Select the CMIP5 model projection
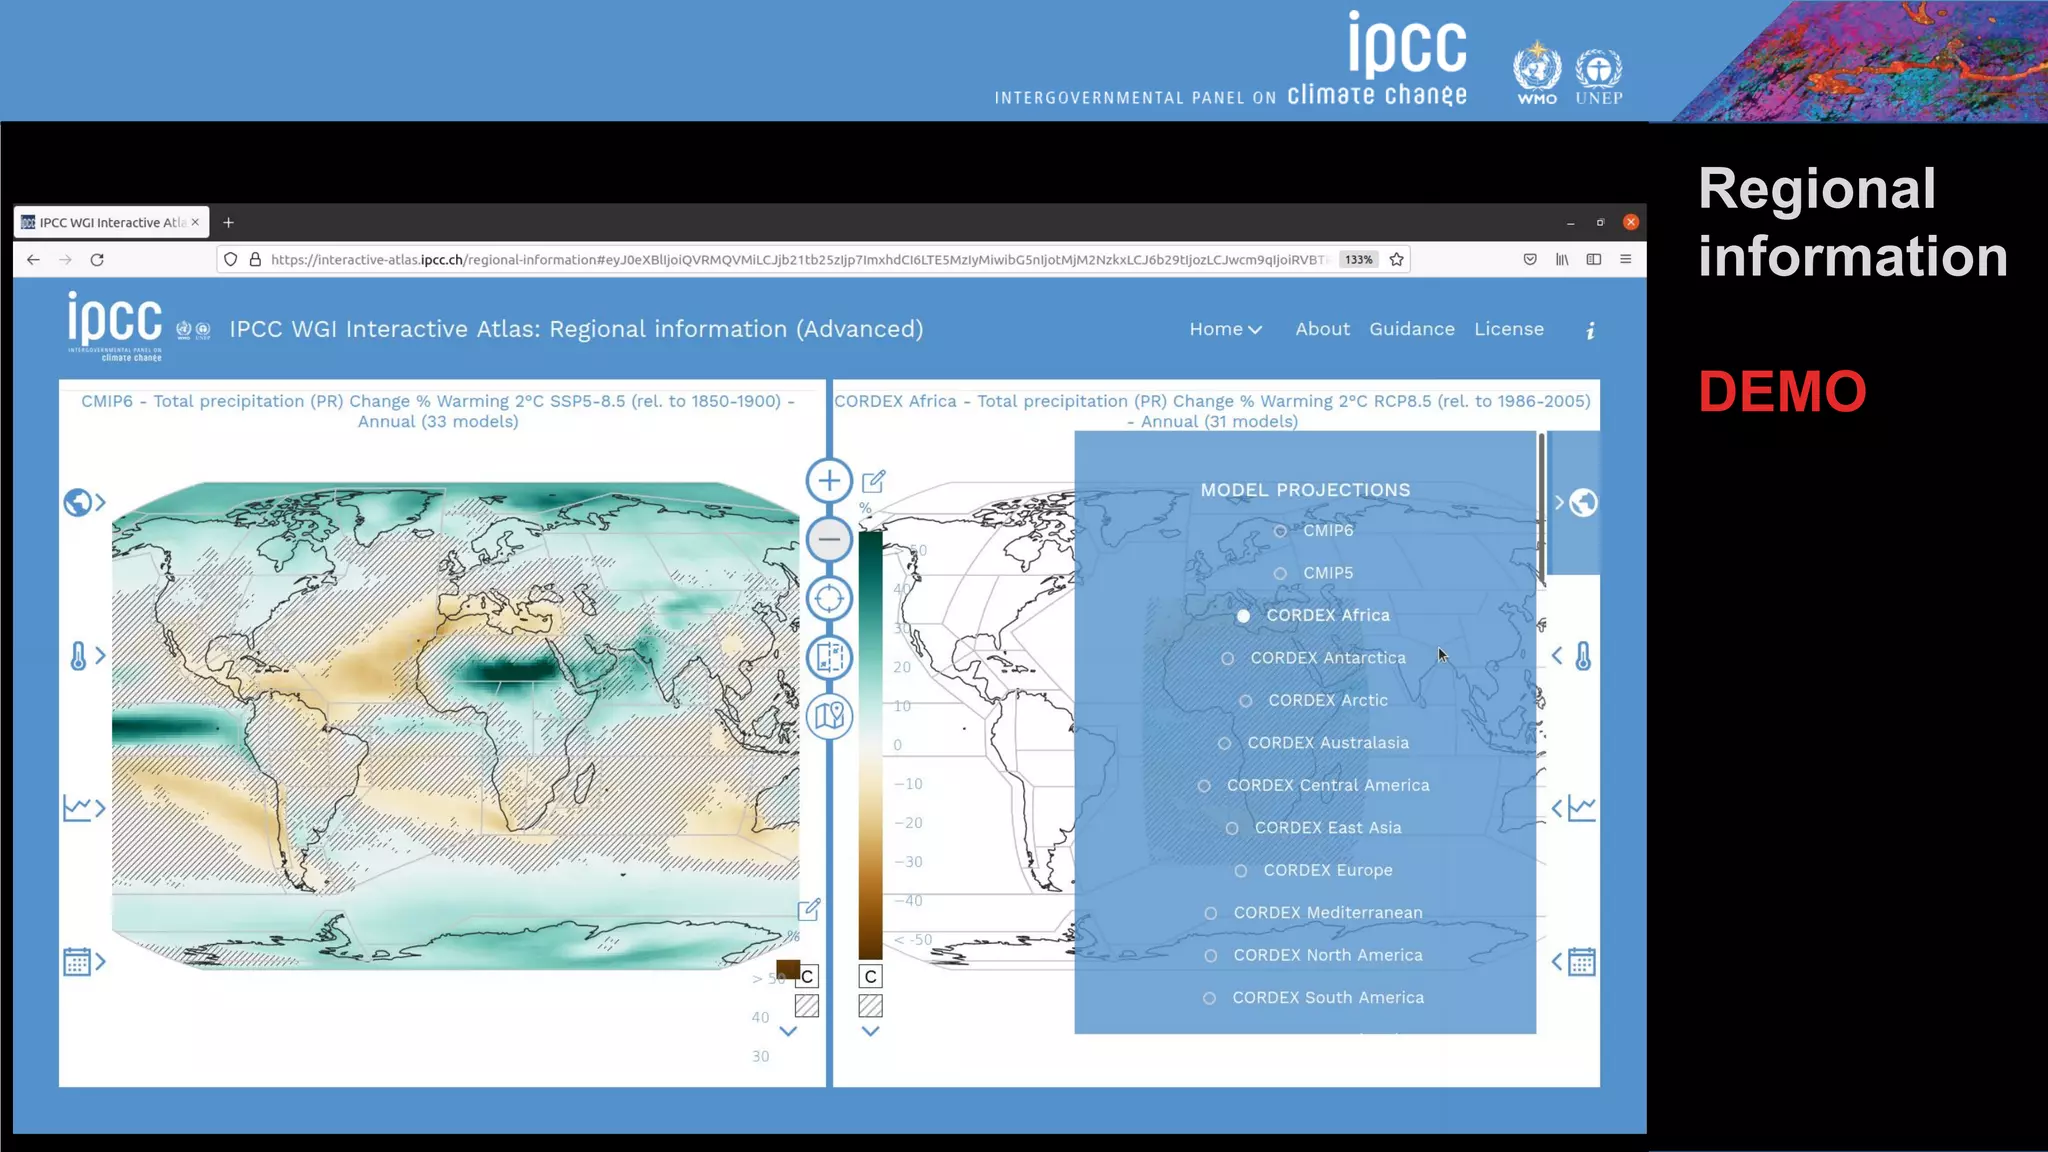The width and height of the screenshot is (2048, 1152). click(1314, 573)
